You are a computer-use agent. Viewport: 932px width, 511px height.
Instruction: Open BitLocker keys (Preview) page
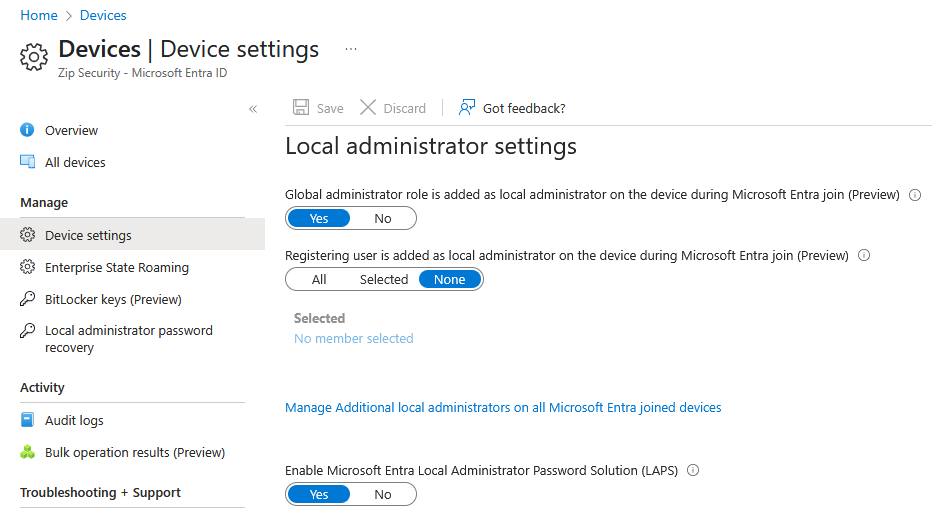(113, 299)
